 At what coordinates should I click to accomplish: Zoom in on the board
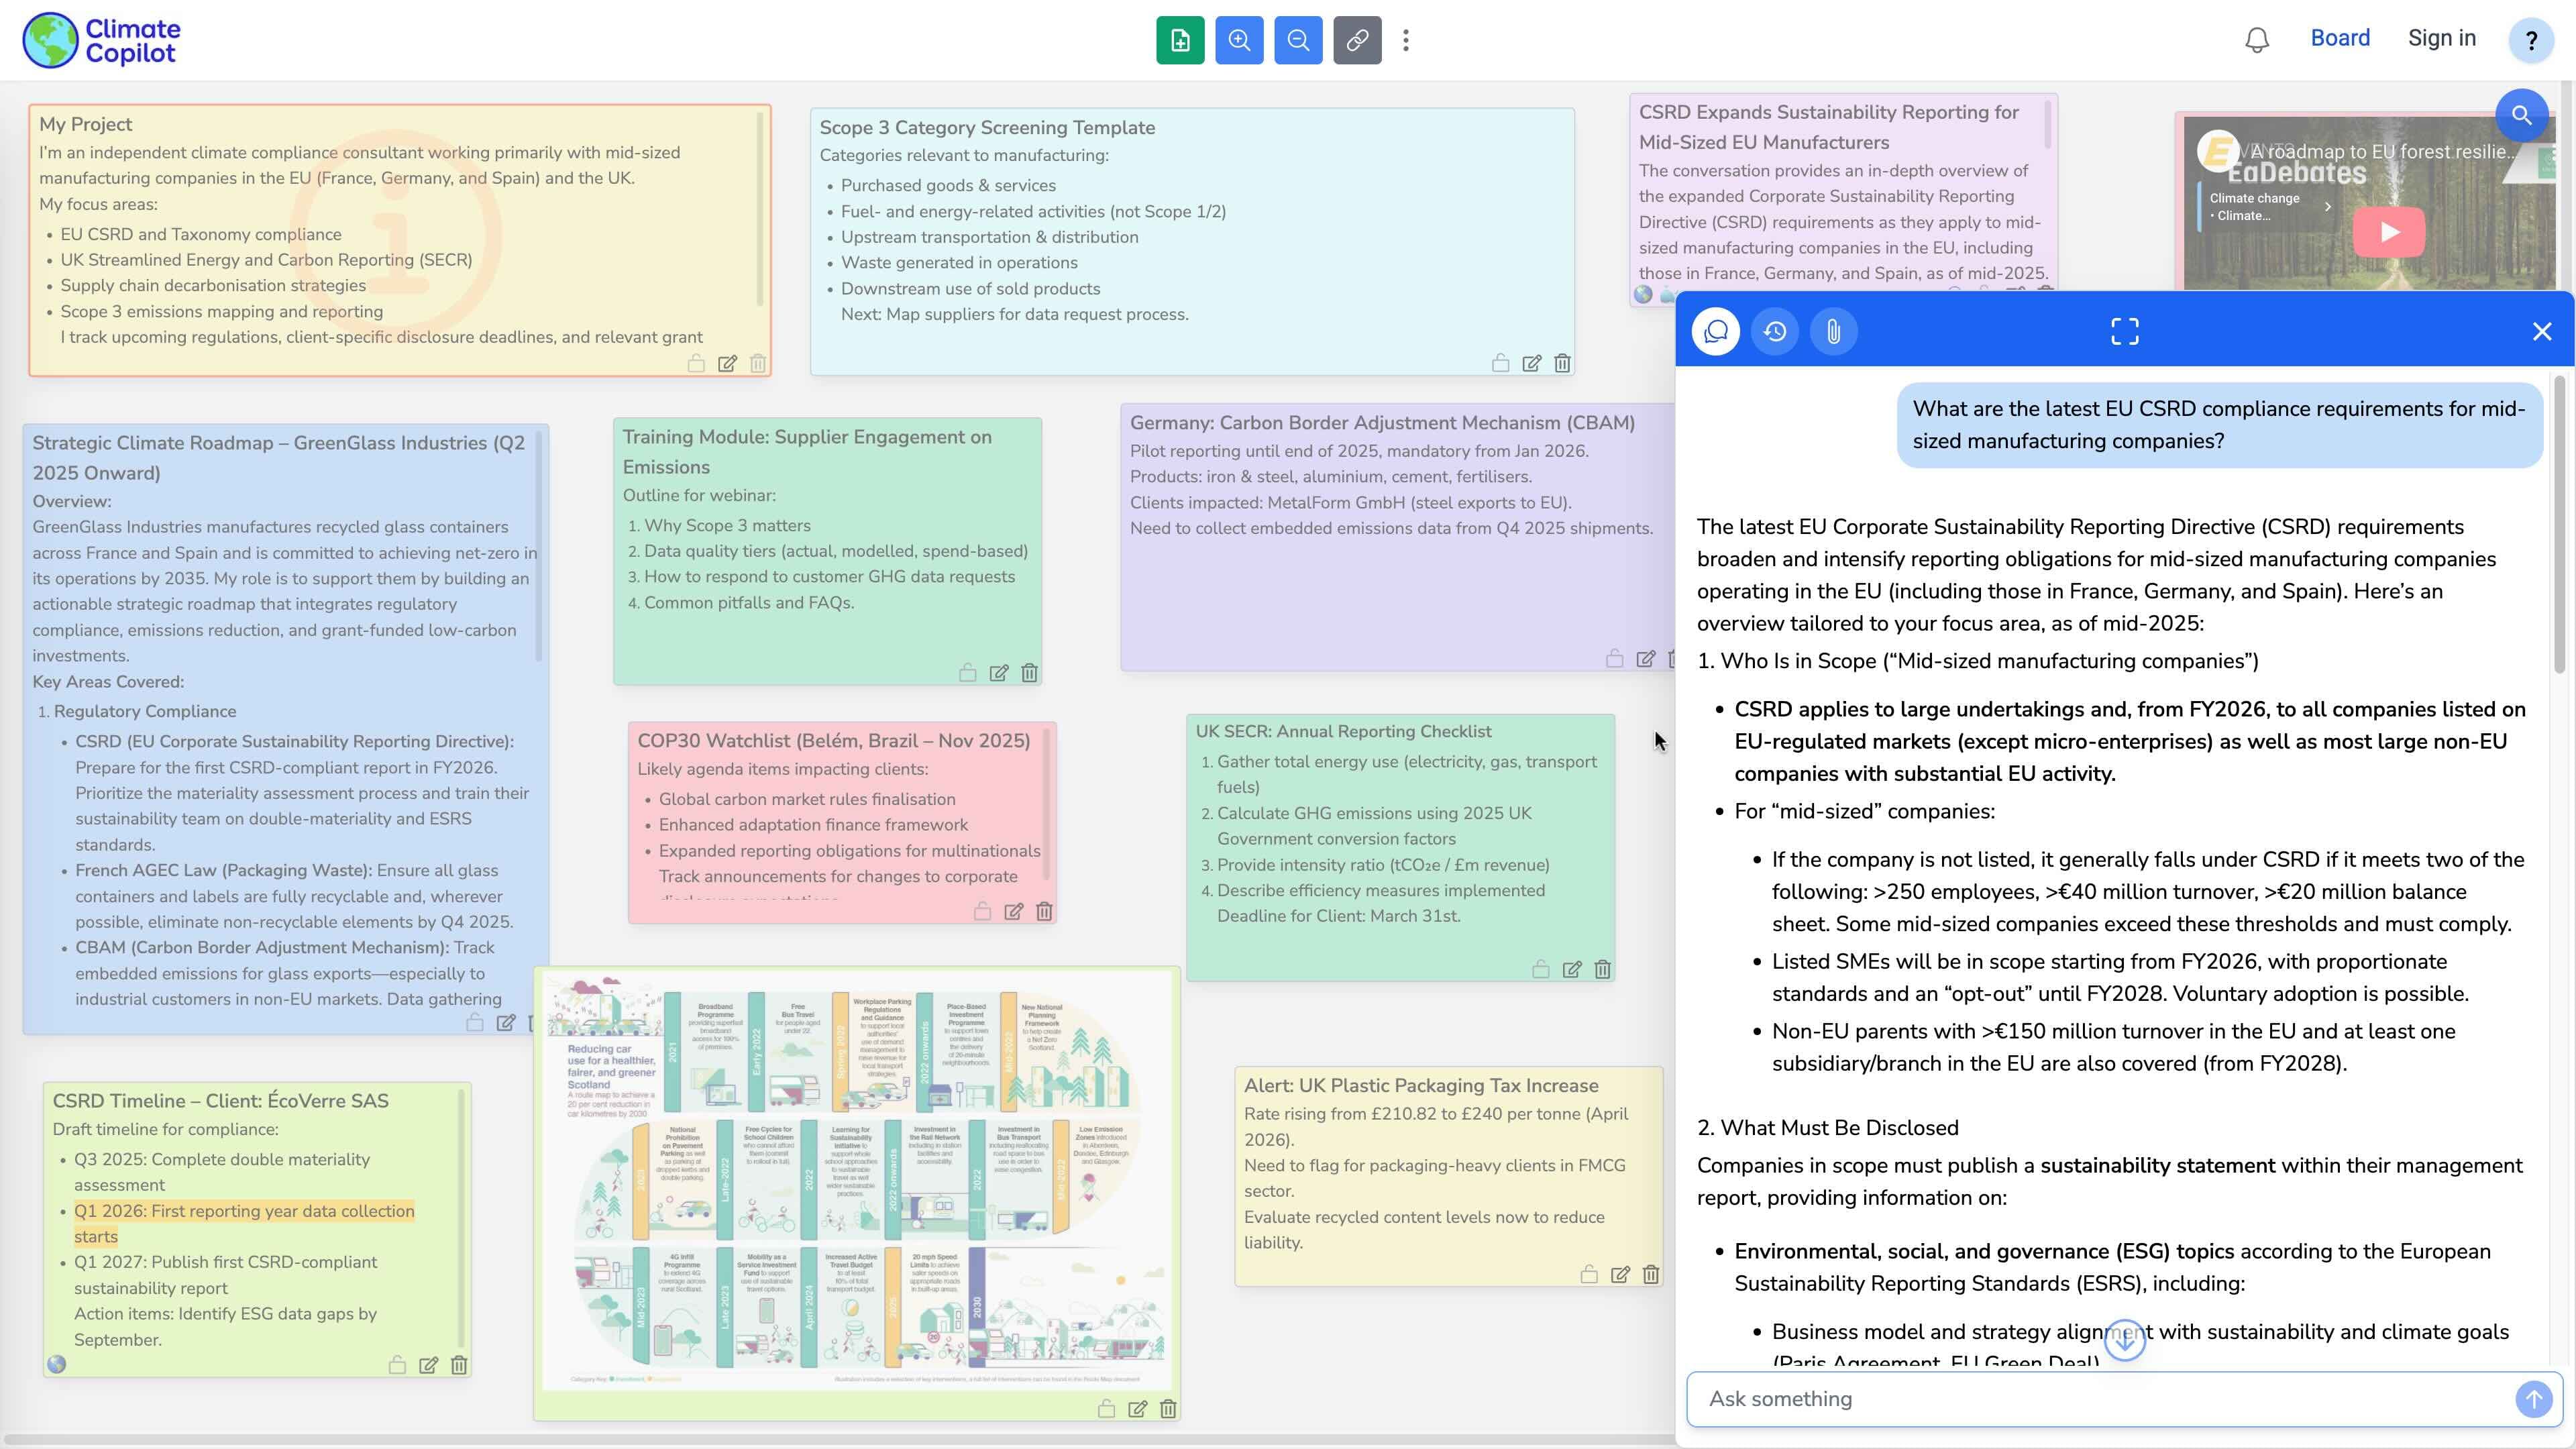point(1239,40)
